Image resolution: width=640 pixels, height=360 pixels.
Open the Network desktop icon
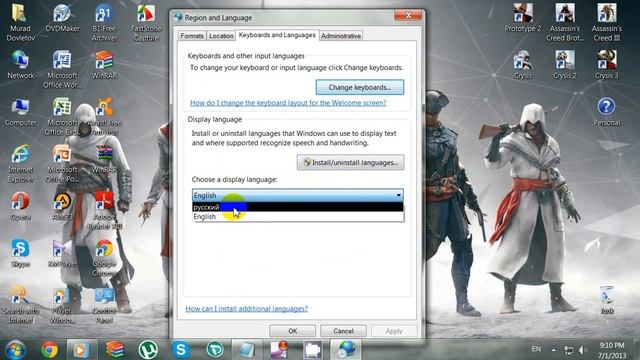point(20,64)
